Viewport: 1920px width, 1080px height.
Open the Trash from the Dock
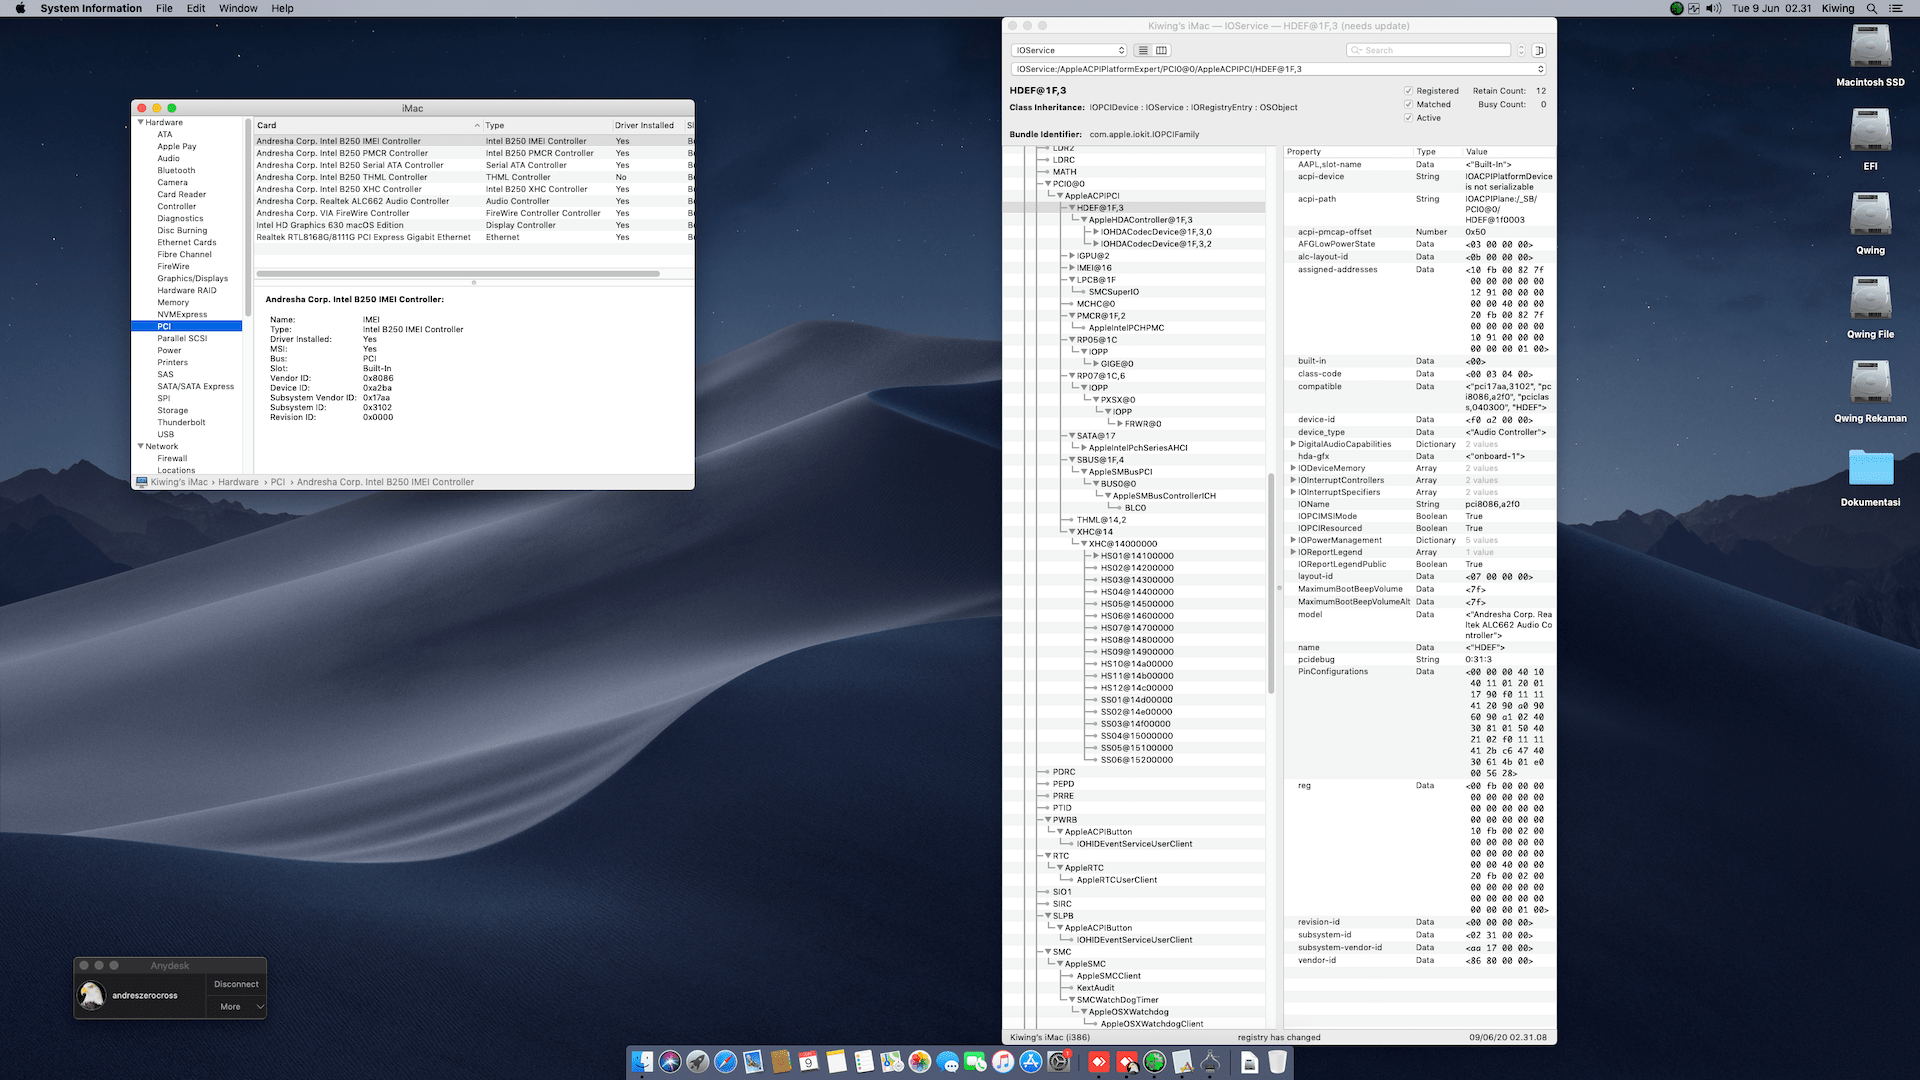coord(1277,1063)
